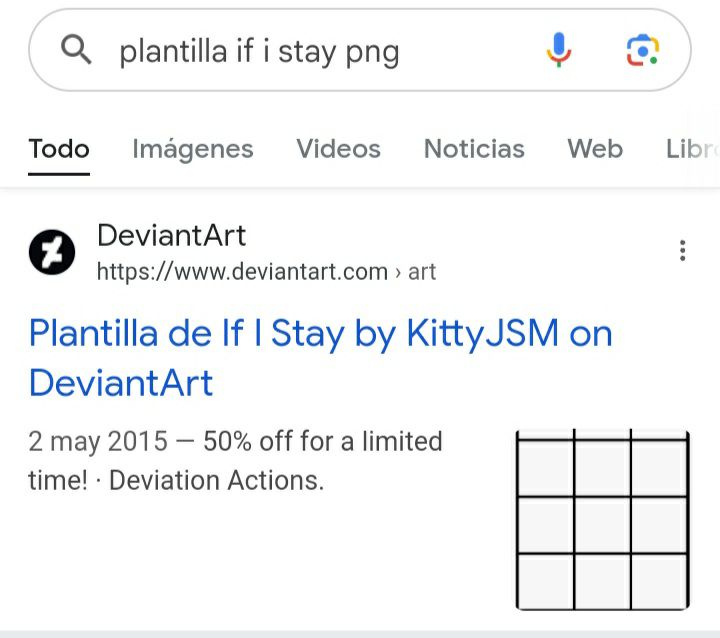Start voice search with microphone icon
Screen dimensions: 720x638
click(x=558, y=50)
